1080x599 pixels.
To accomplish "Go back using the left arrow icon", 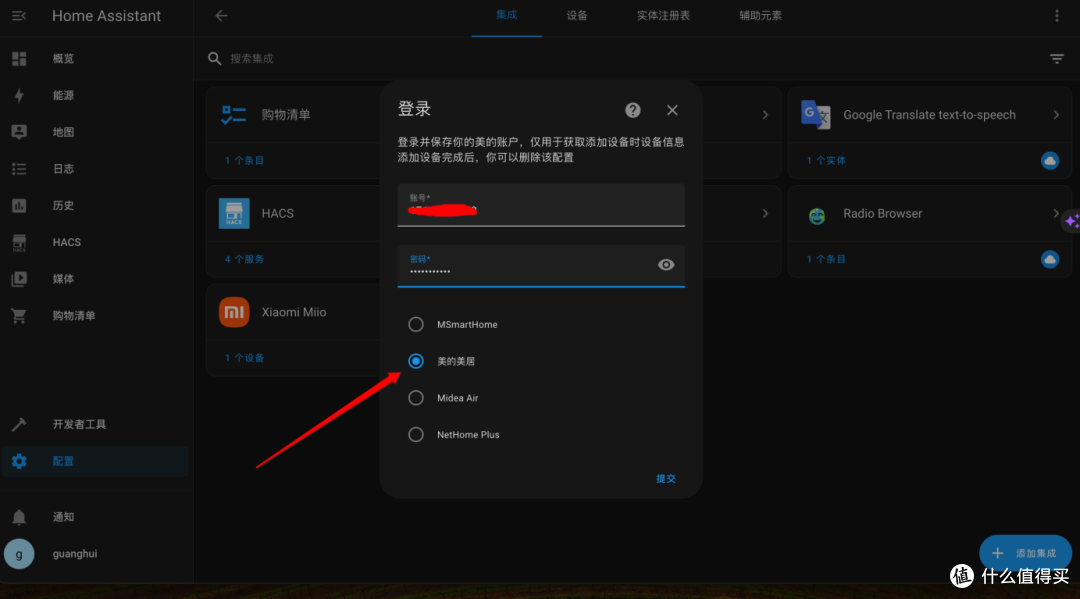I will (221, 15).
